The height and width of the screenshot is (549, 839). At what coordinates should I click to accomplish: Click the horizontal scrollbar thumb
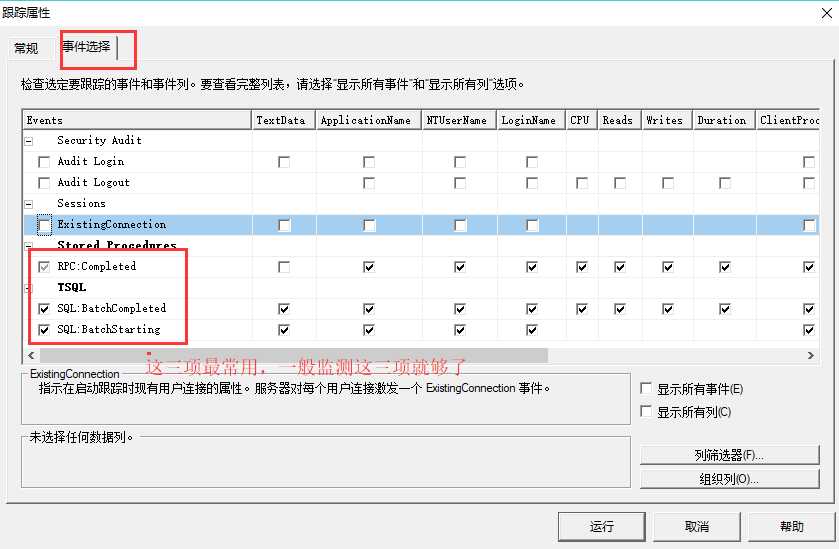[294, 355]
